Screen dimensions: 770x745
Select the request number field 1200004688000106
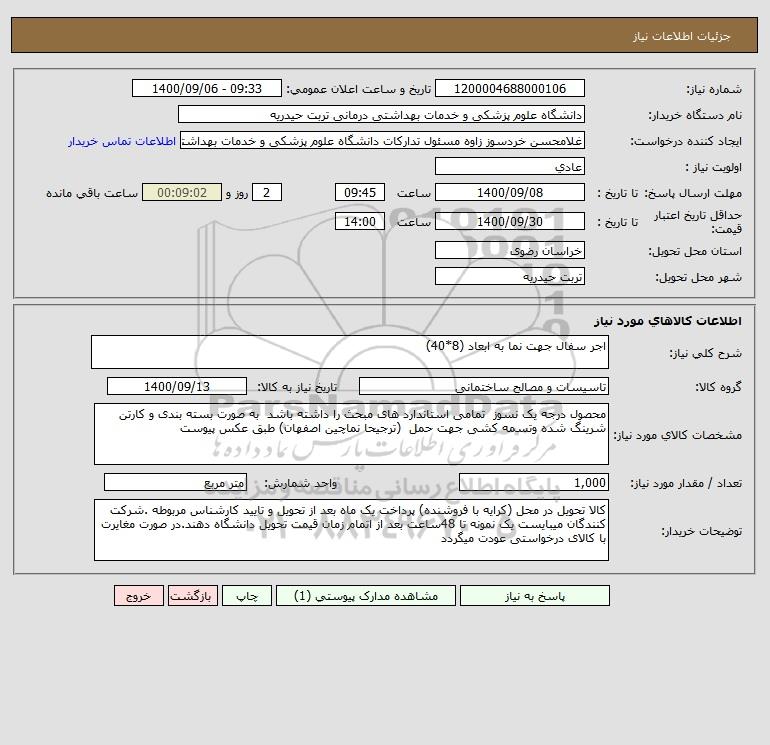pos(510,88)
